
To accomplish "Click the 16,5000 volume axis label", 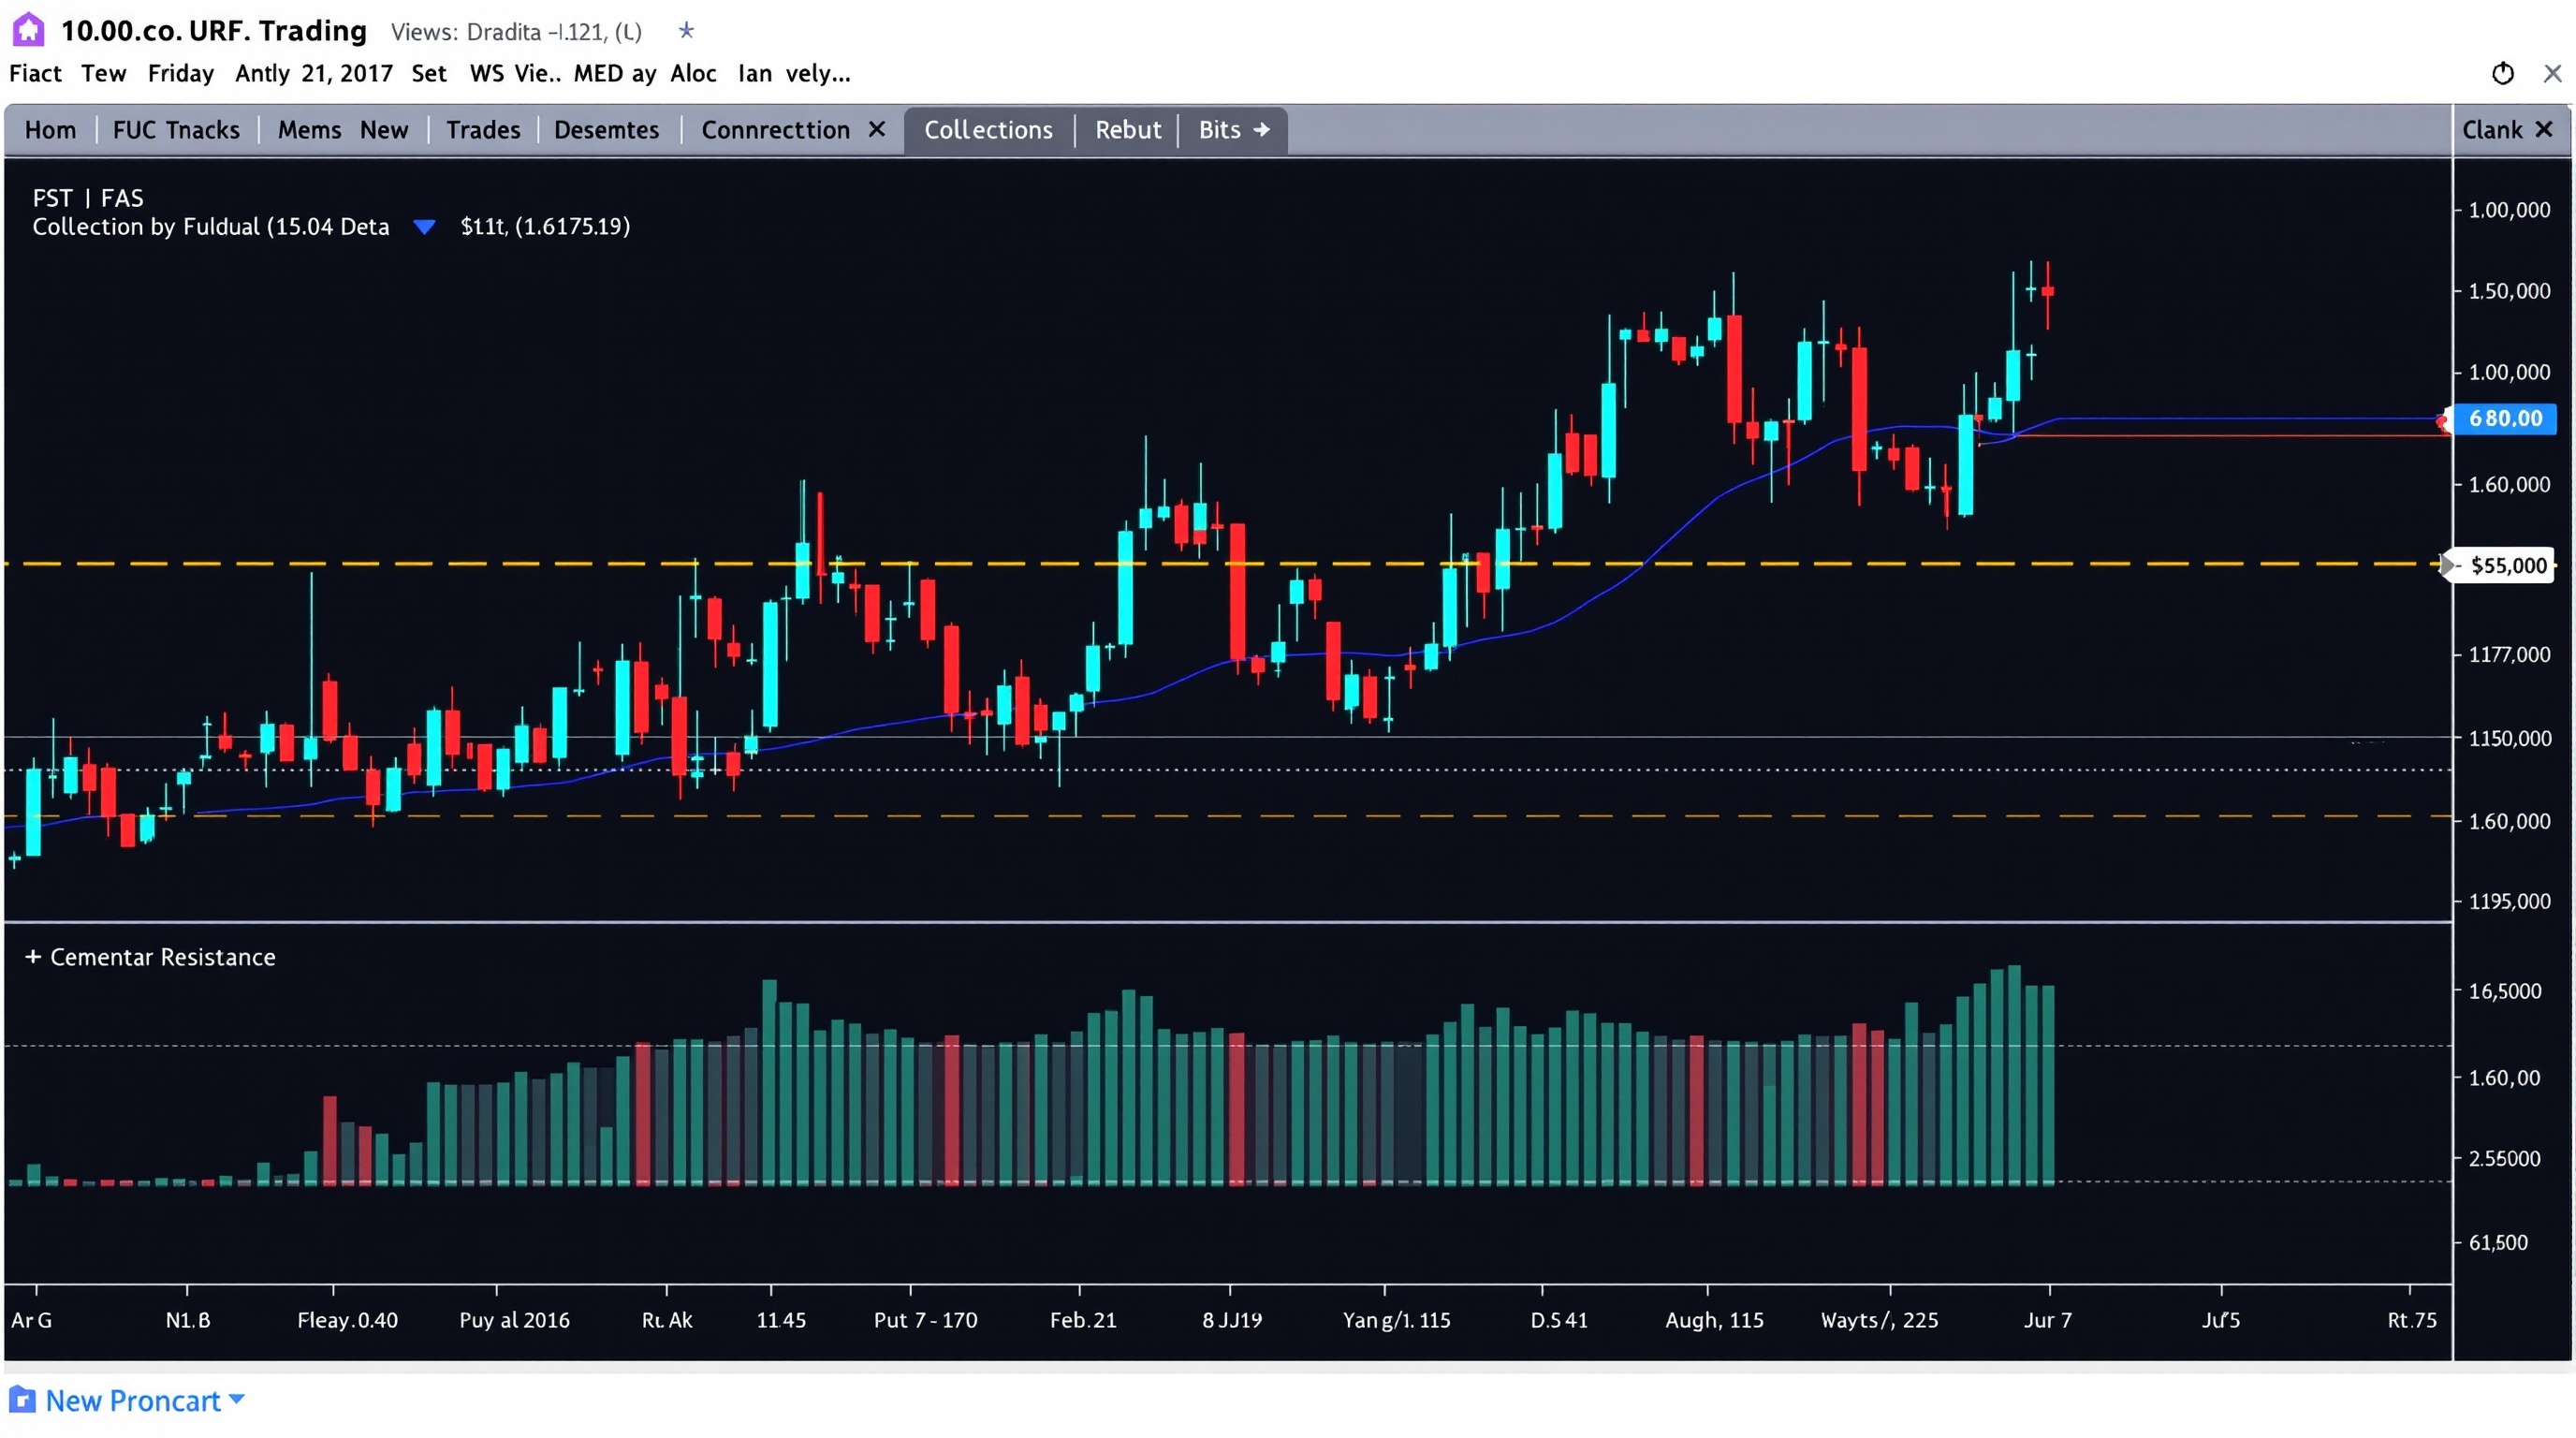I will click(2505, 991).
